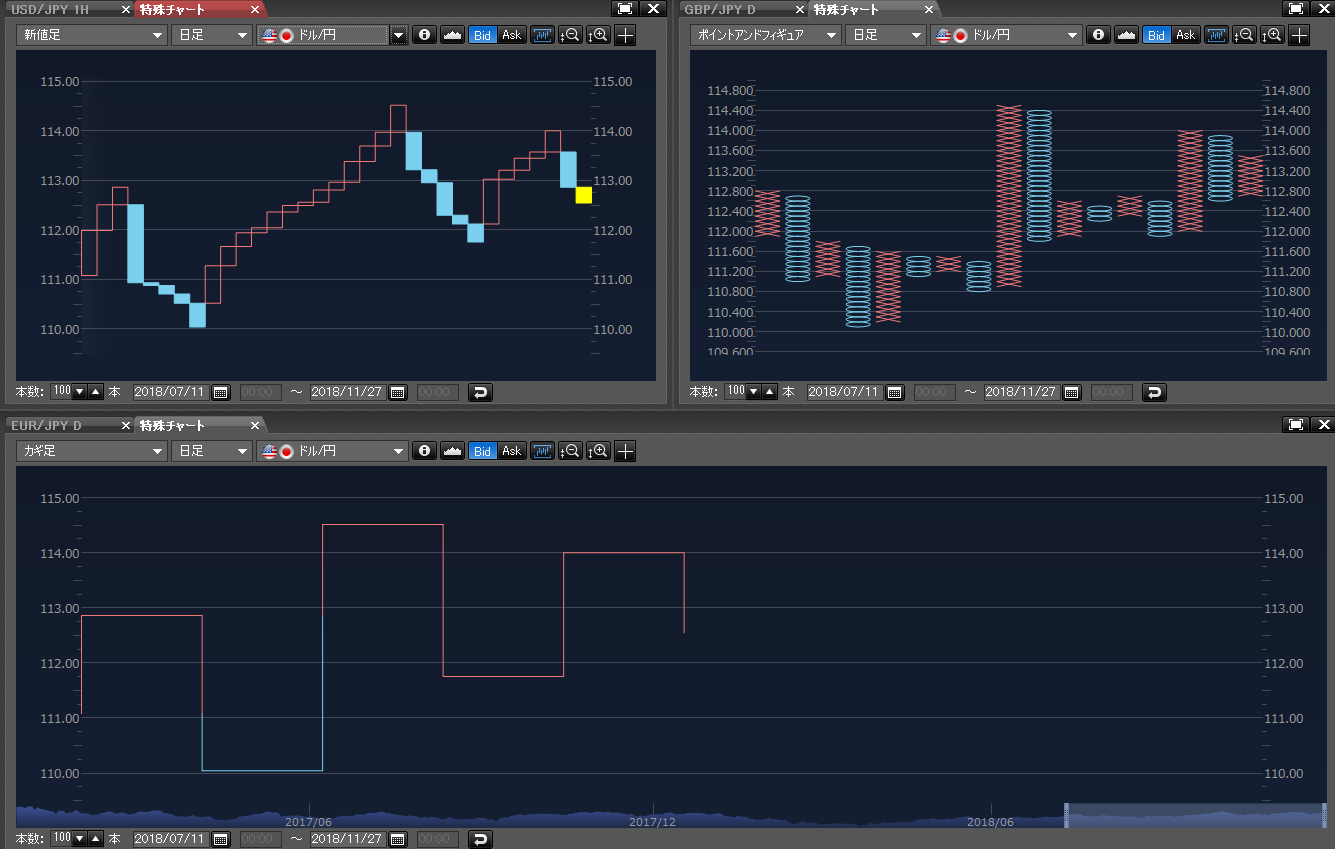Click reset arrow button in 新値足 panel
1335x849 pixels.
481,392
